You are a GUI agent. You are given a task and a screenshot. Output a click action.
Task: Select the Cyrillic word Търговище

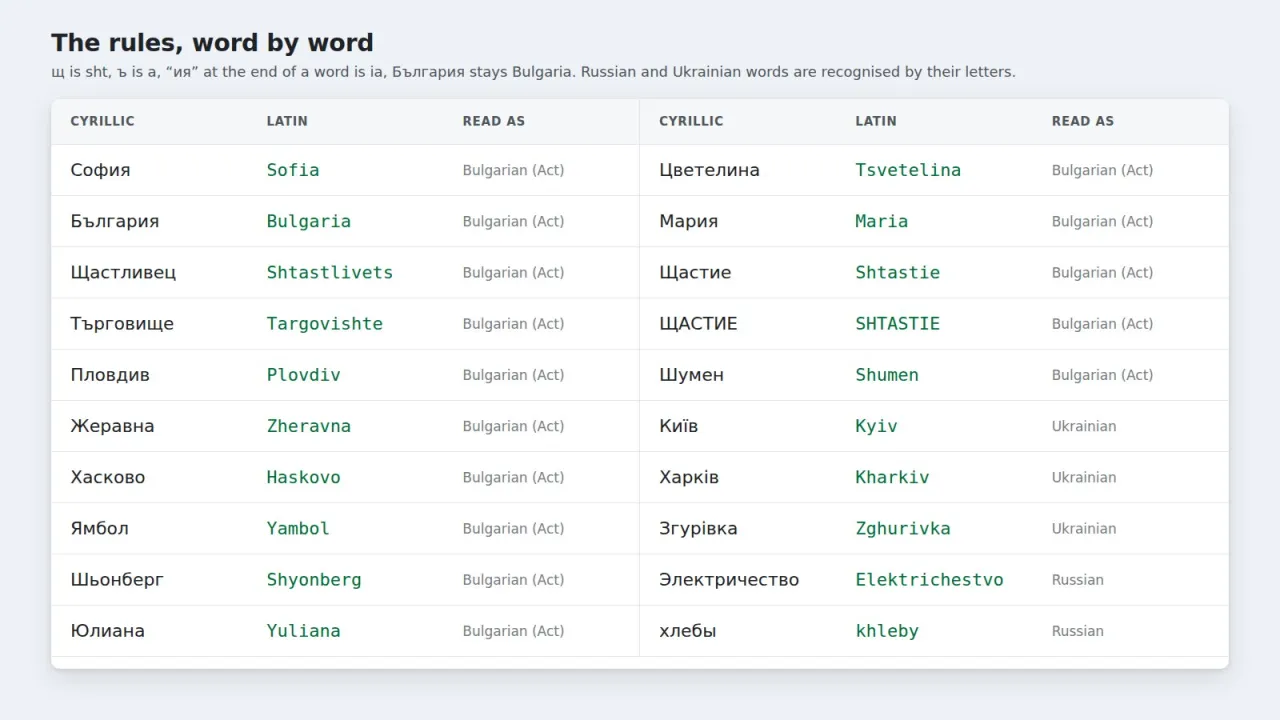122,324
